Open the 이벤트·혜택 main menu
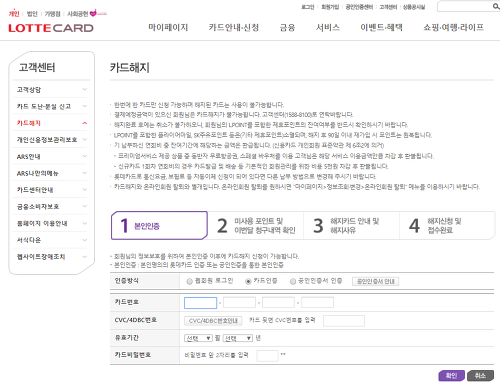This screenshot has height=390, width=500. 382,27
